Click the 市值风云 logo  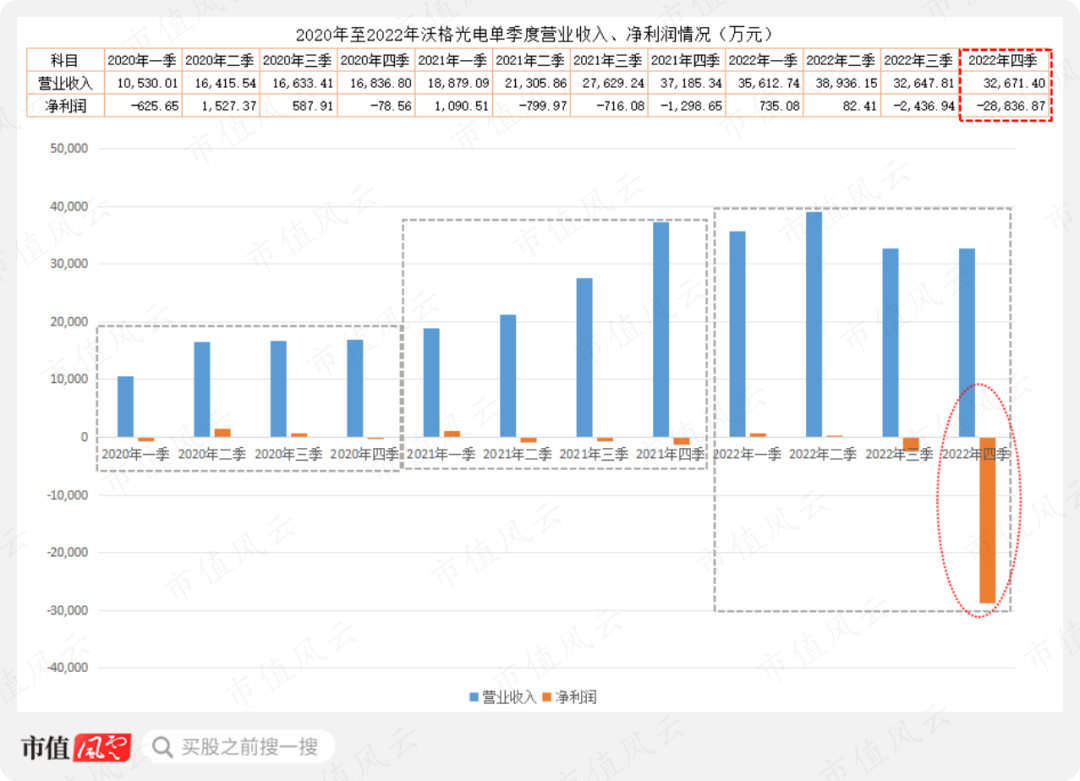tap(76, 747)
